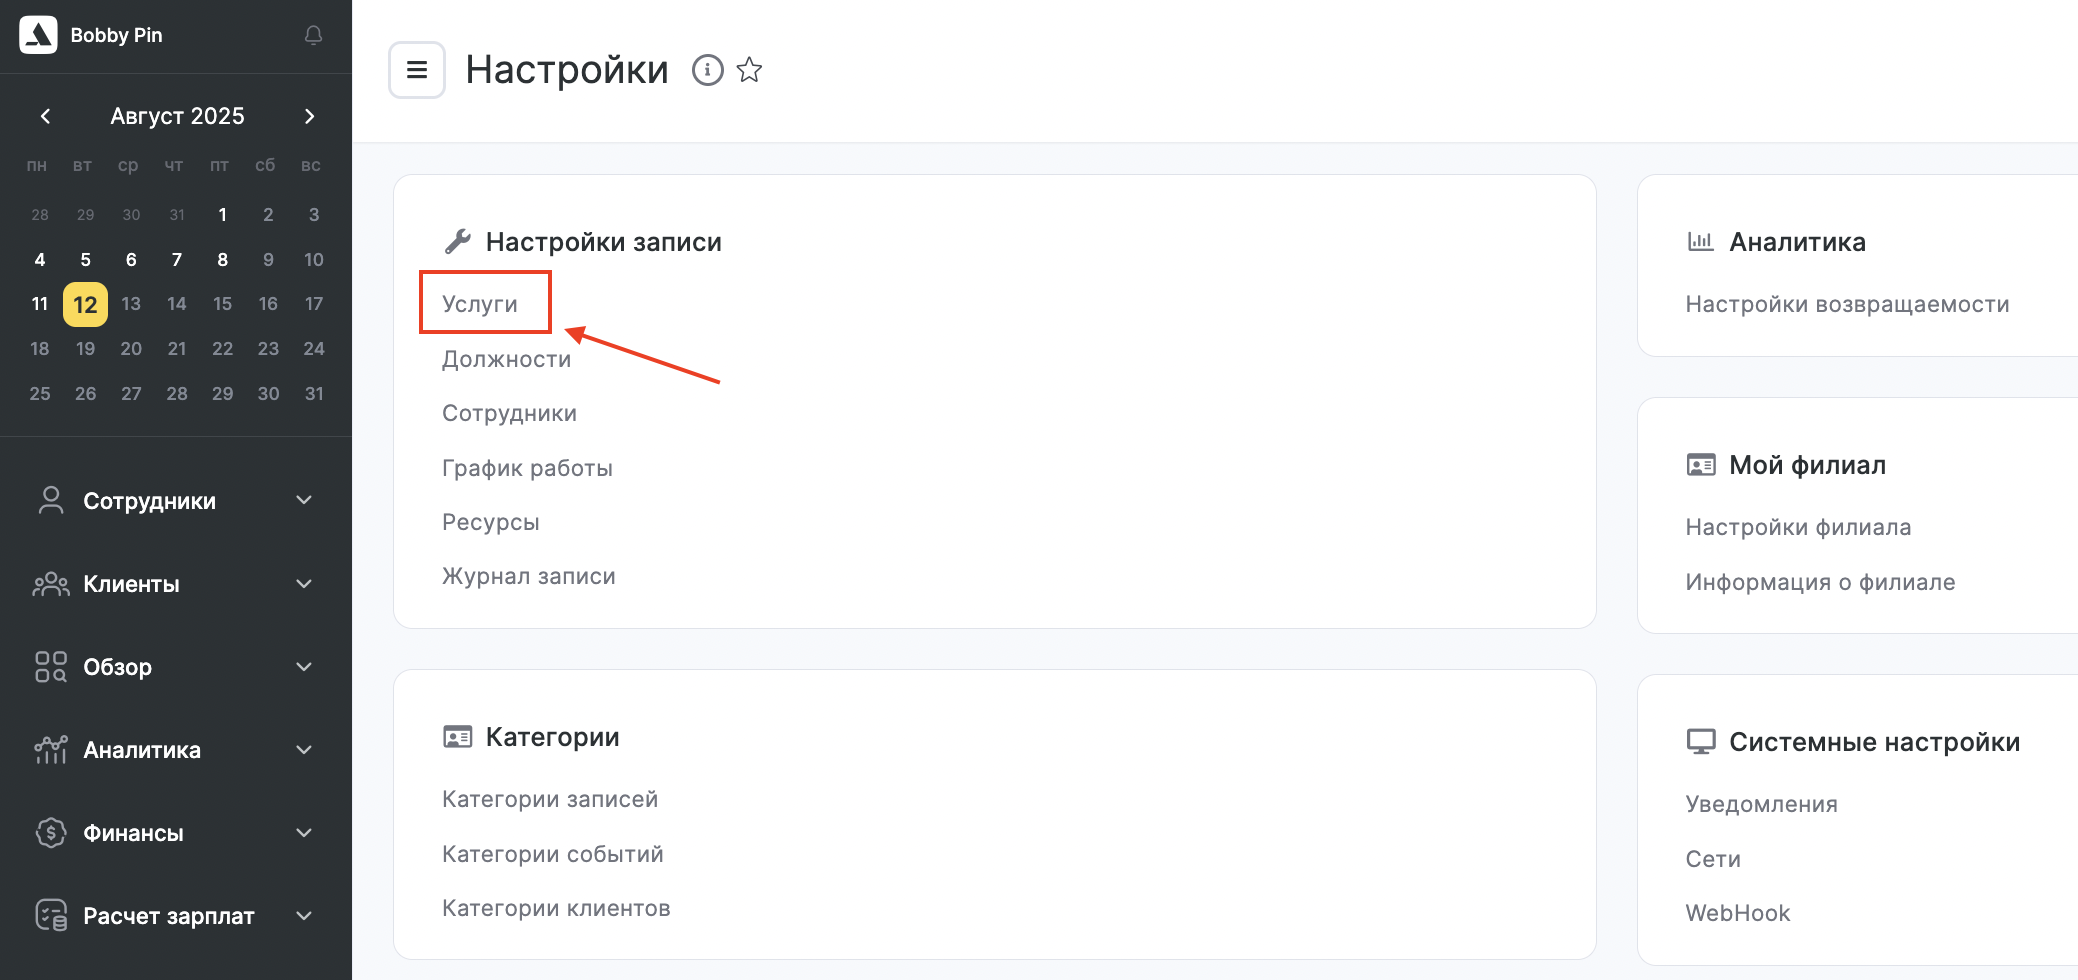Go to previous month in calendar
Viewport: 2078px width, 980px height.
coord(45,116)
